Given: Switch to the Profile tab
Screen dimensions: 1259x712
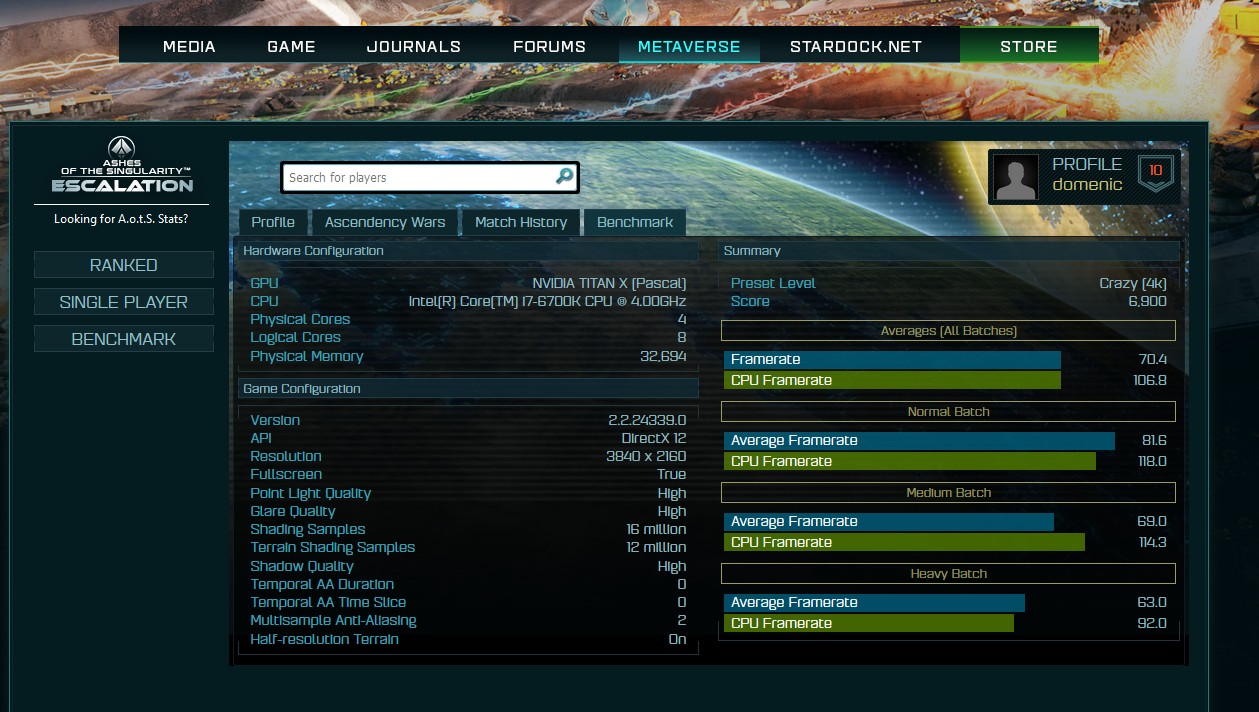Looking at the screenshot, I should pyautogui.click(x=273, y=222).
